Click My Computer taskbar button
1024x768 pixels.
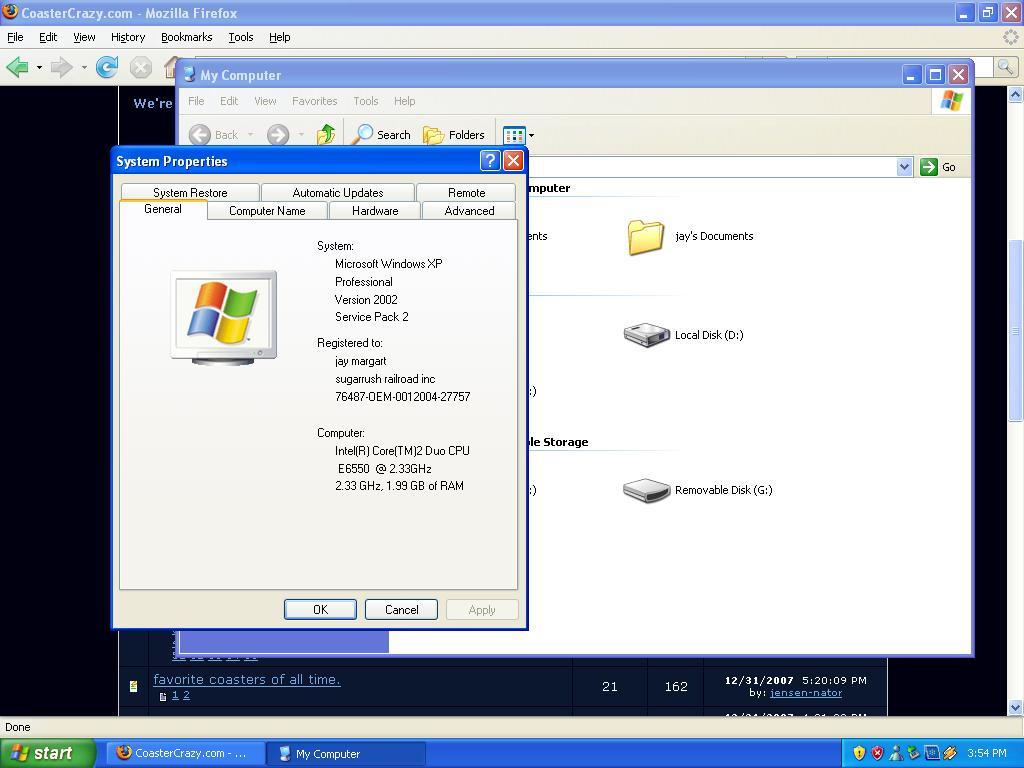click(x=346, y=754)
